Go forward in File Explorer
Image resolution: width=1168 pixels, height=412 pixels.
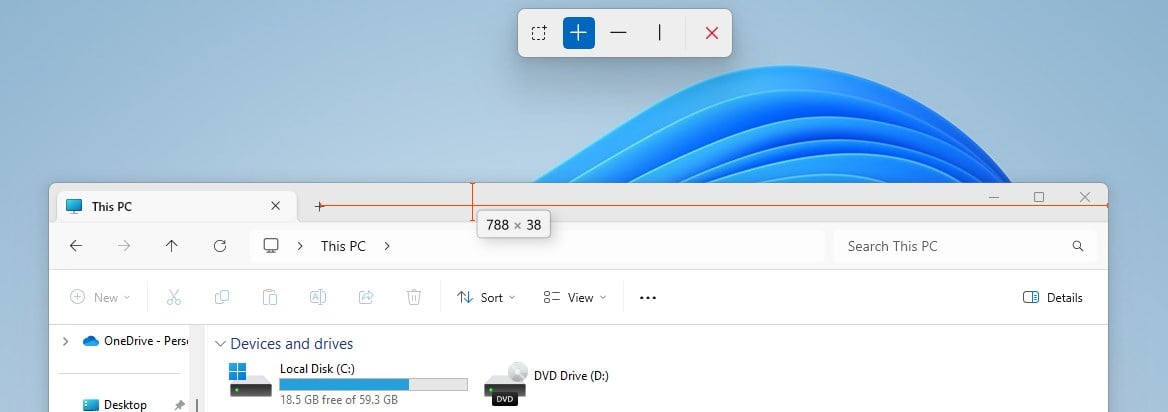tap(124, 246)
